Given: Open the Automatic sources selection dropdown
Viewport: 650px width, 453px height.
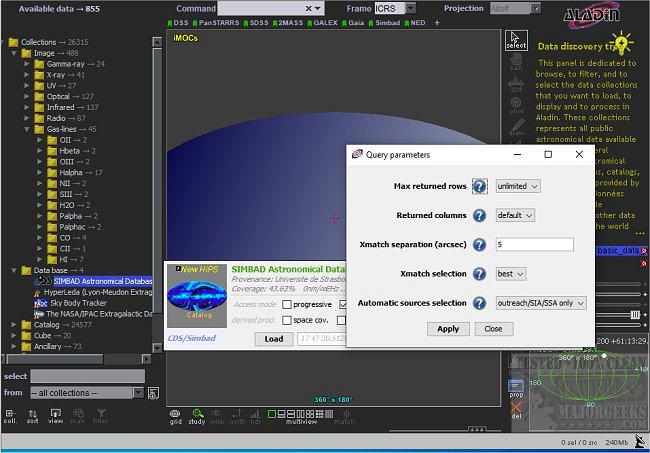Looking at the screenshot, I should click(x=541, y=303).
